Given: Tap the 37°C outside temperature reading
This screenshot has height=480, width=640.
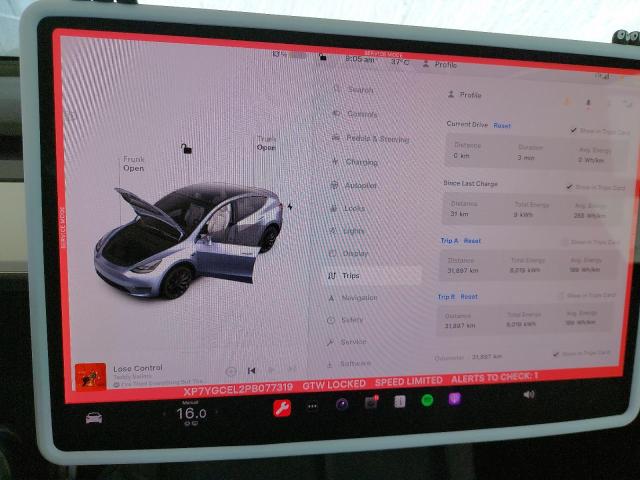Looking at the screenshot, I should click(400, 62).
